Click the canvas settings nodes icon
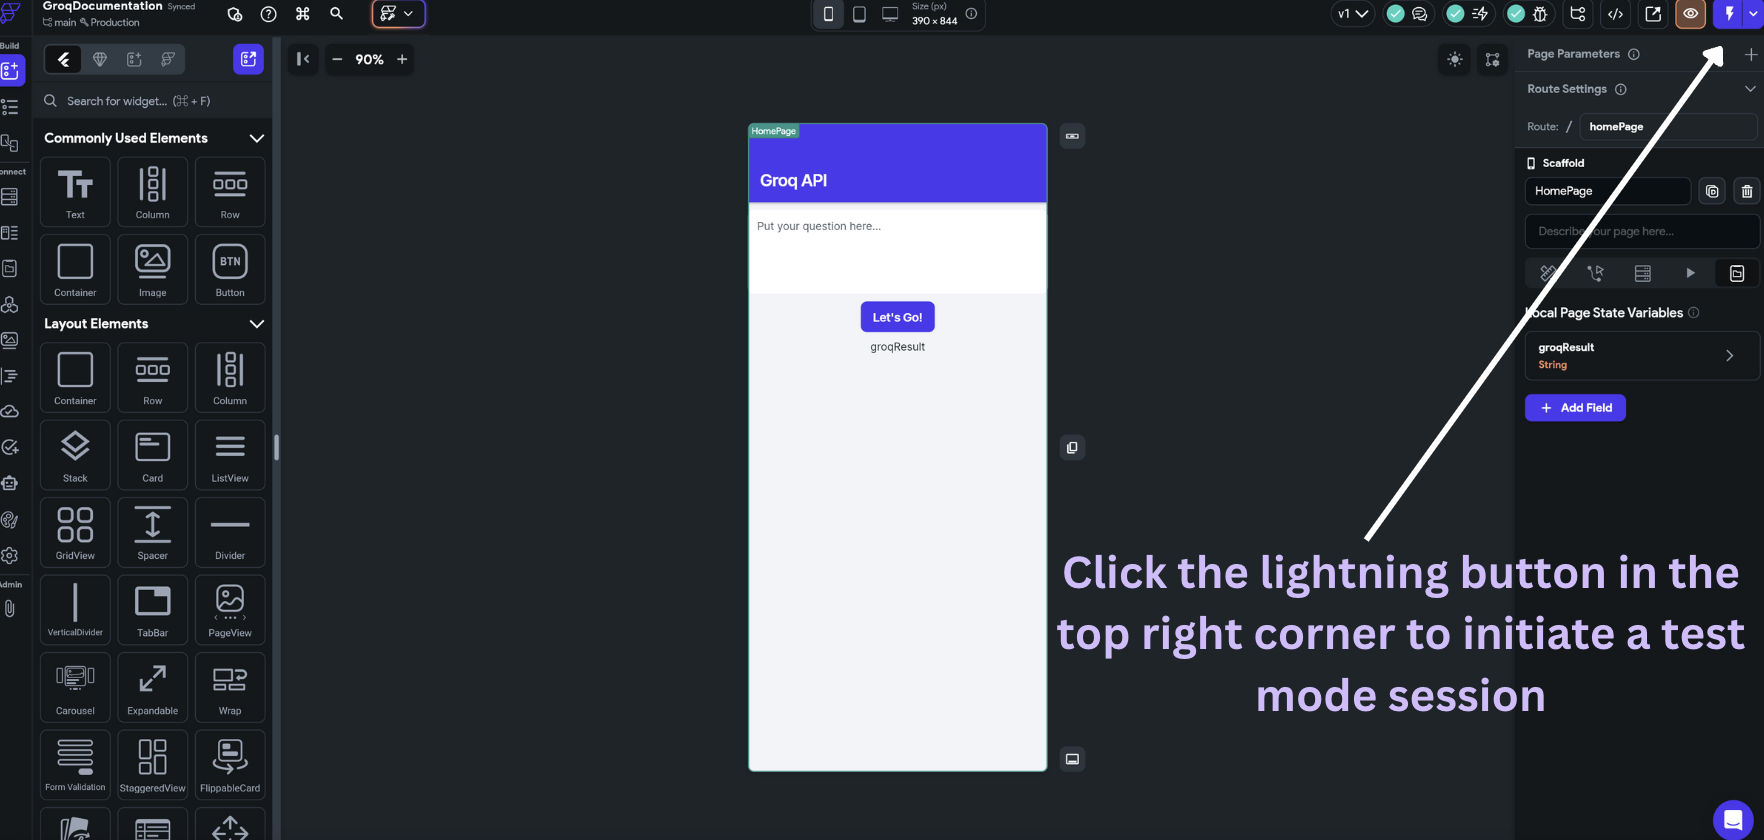The height and width of the screenshot is (840, 1764). coord(1492,60)
